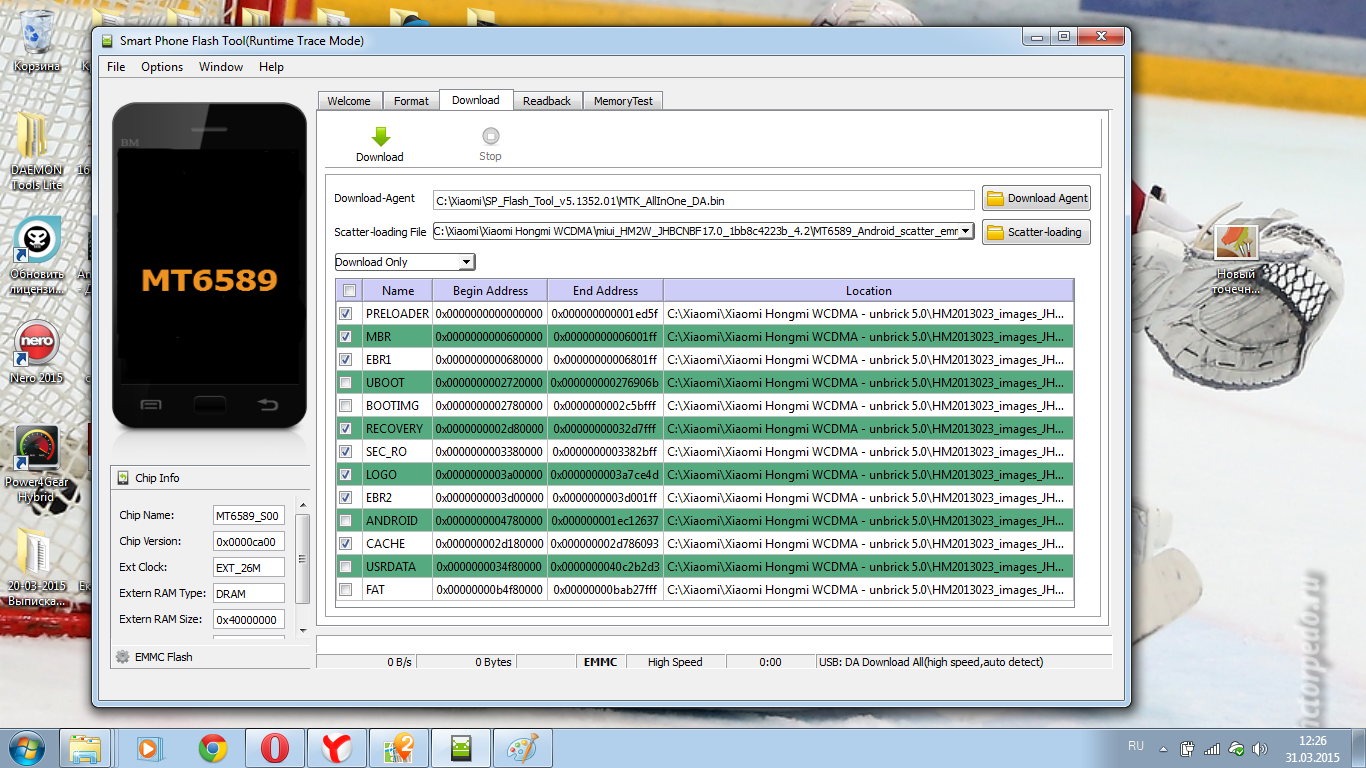
Task: Click the green Download arrow icon
Action: [380, 137]
